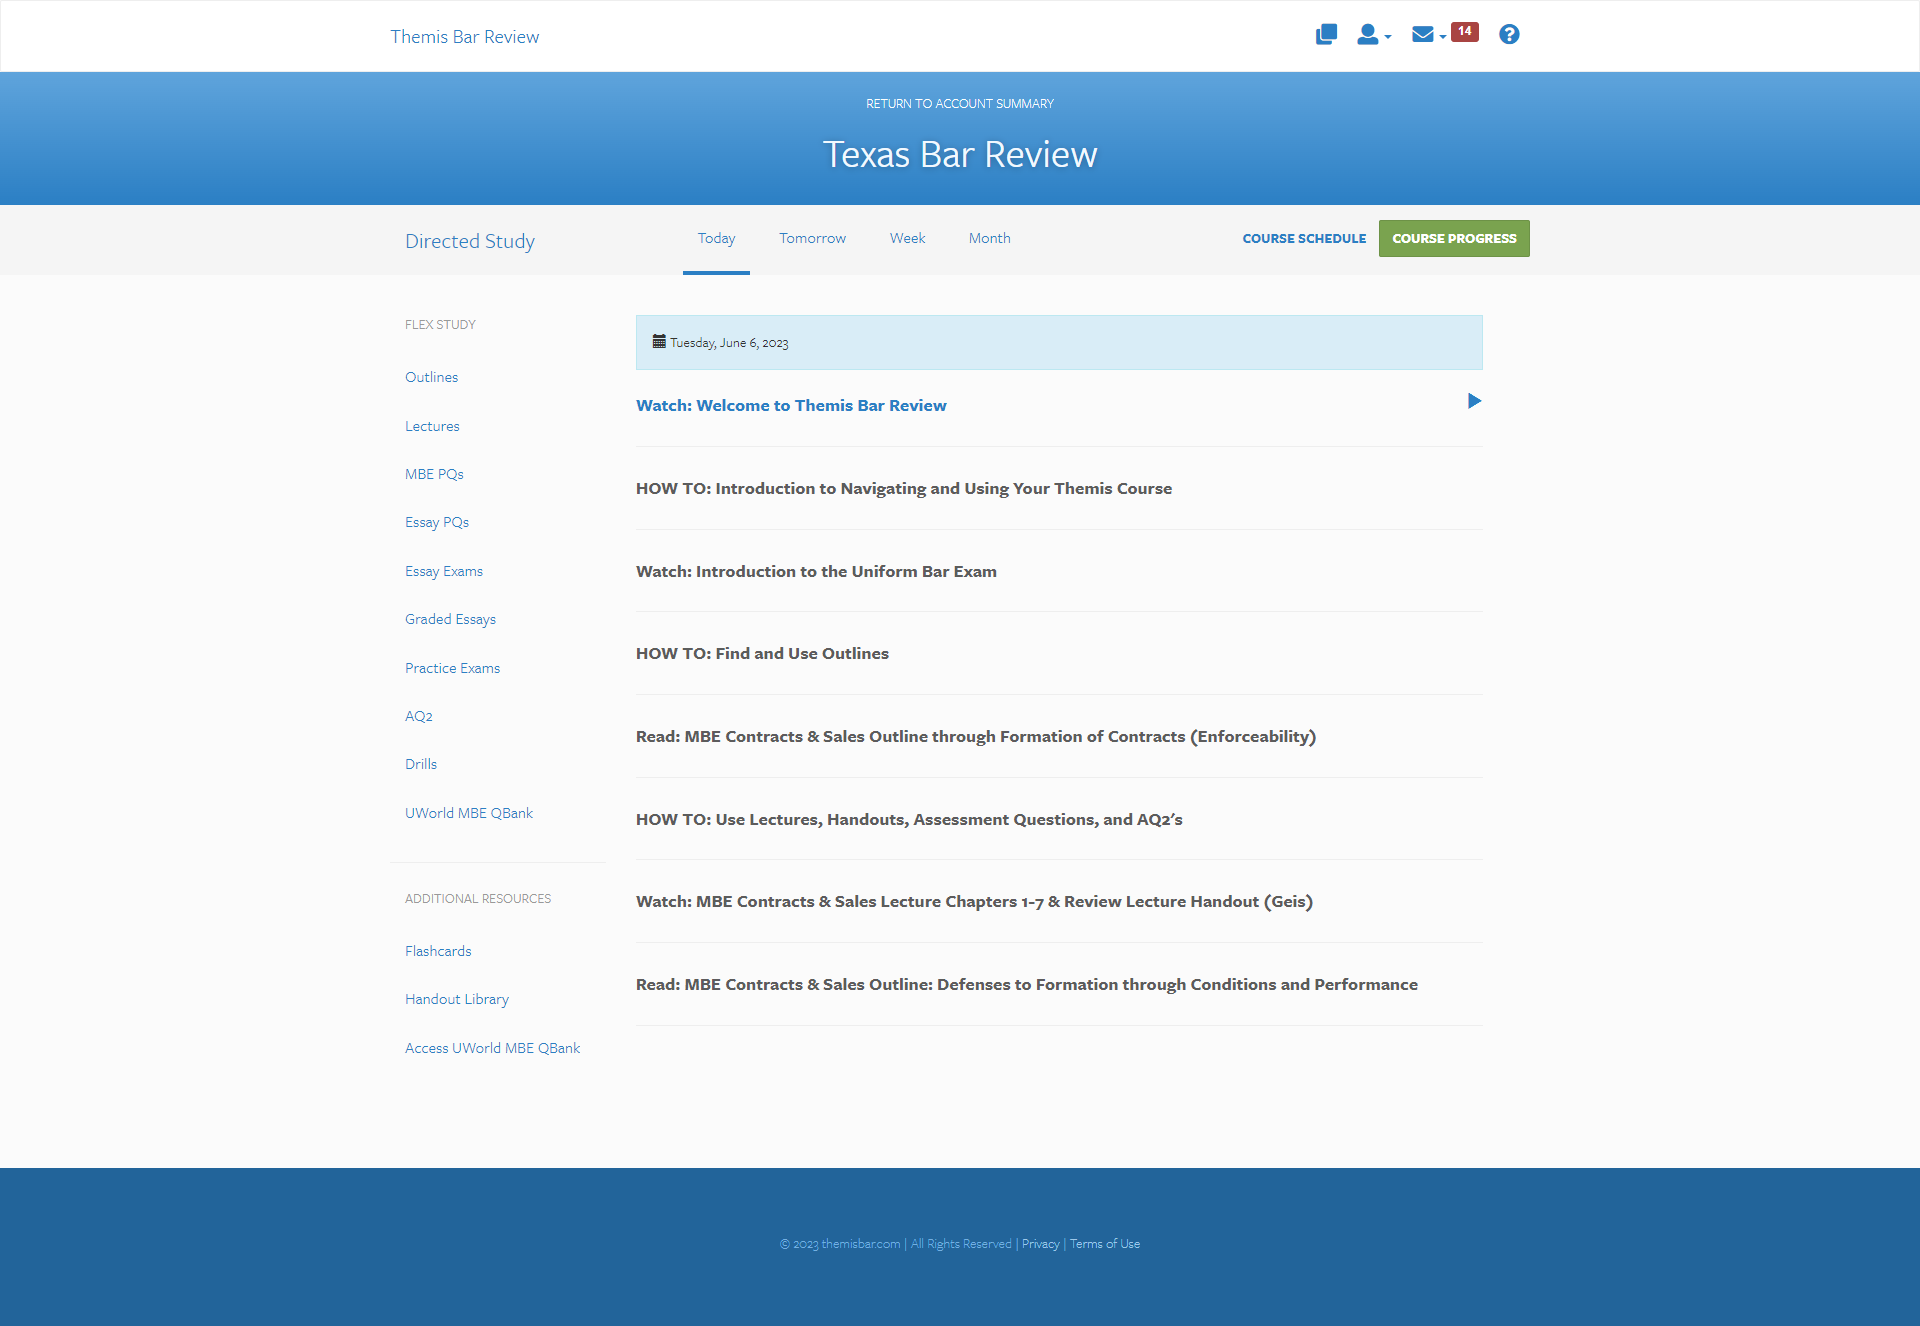The height and width of the screenshot is (1326, 1920).
Task: Select the Tomorrow tab in Directed Study
Action: (813, 238)
